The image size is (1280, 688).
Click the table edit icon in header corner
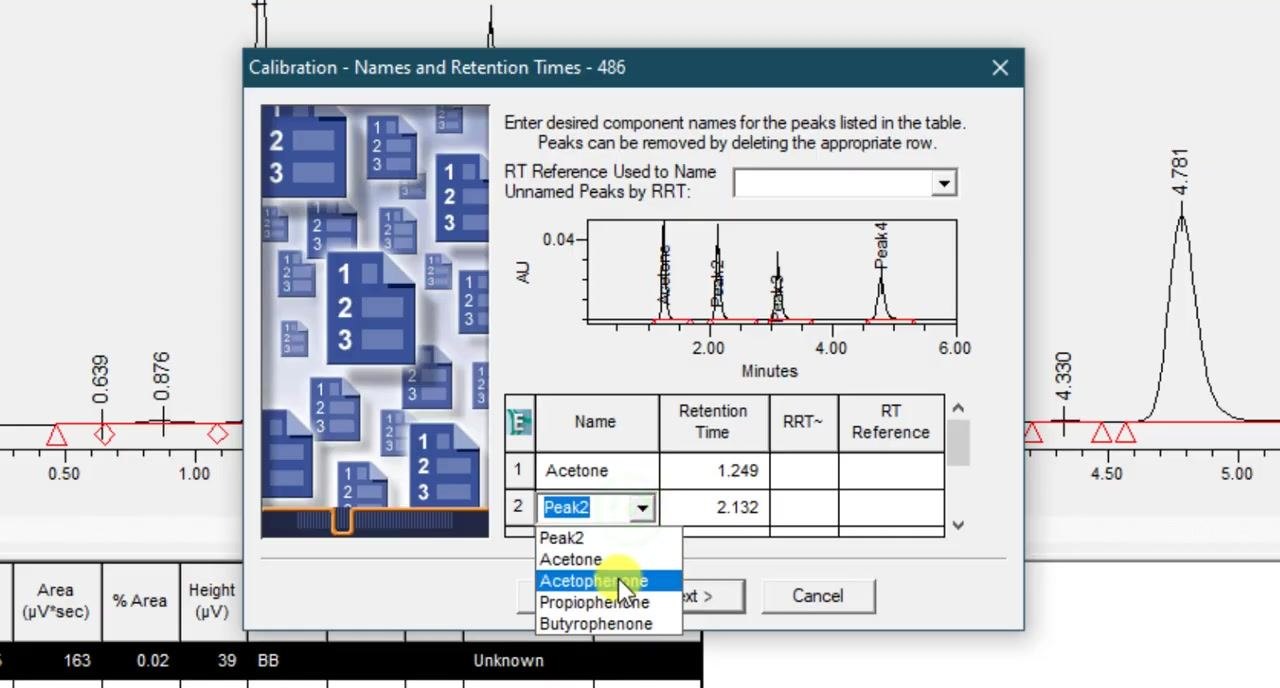519,422
